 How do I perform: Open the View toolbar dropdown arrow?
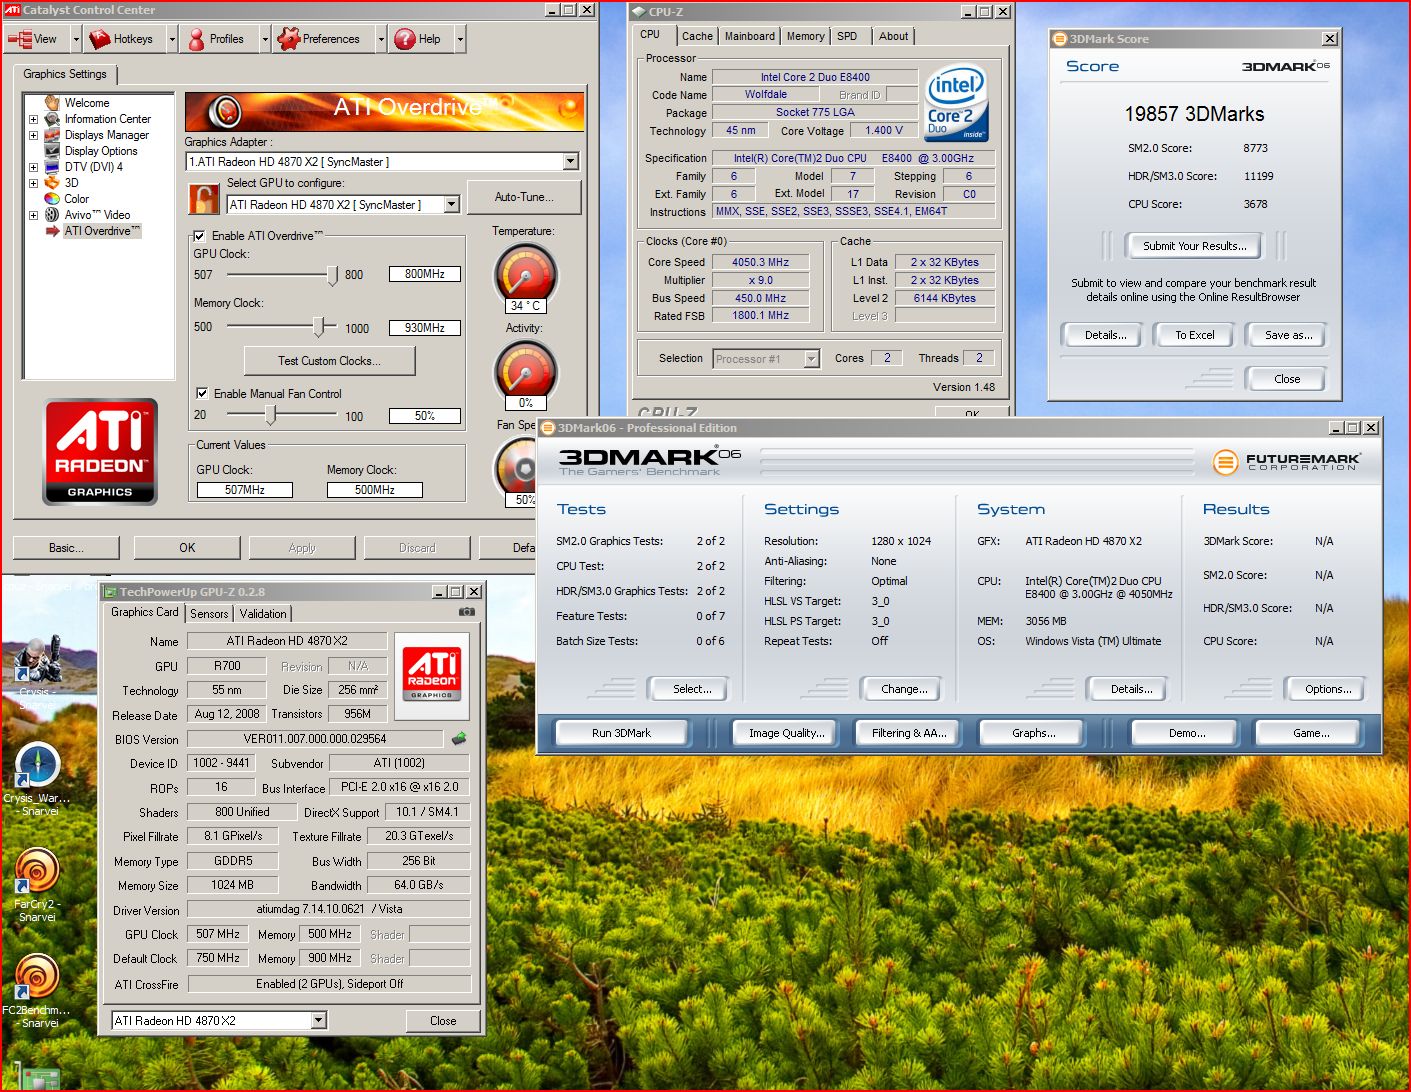pos(75,39)
